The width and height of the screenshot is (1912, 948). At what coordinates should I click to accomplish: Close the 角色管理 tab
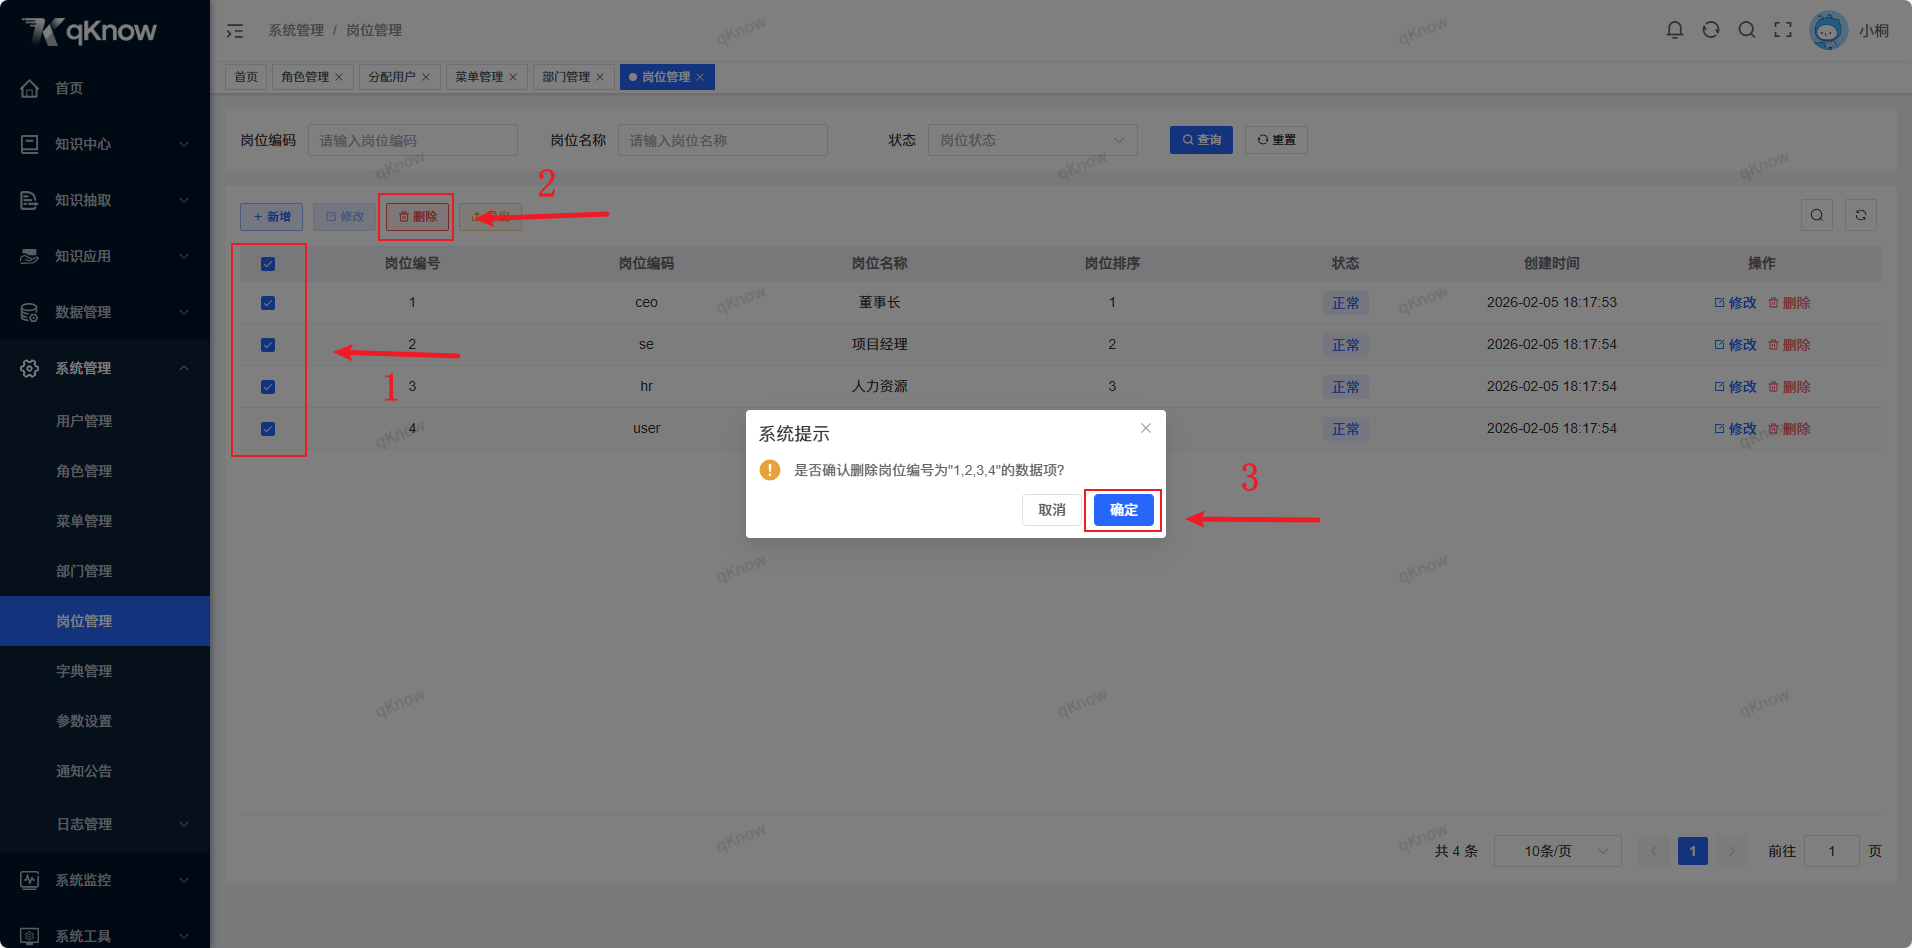[339, 77]
